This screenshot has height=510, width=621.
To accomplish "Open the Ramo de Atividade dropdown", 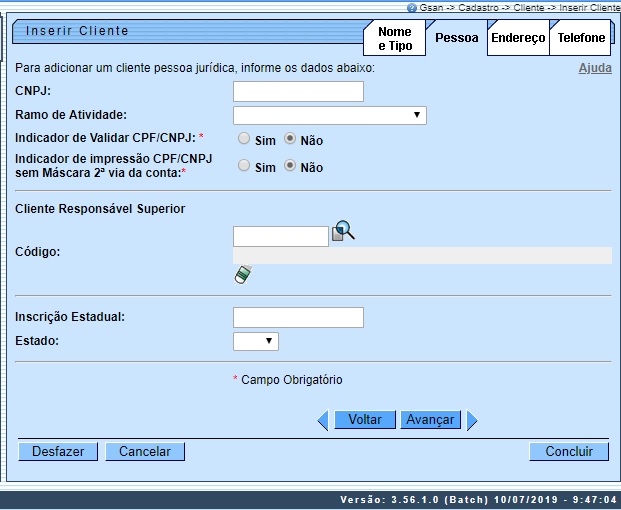I will coord(329,116).
